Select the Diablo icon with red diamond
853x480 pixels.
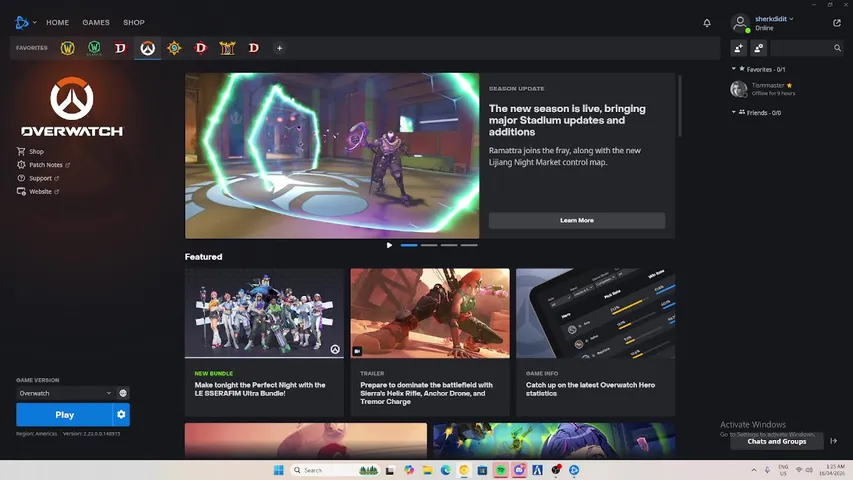201,48
